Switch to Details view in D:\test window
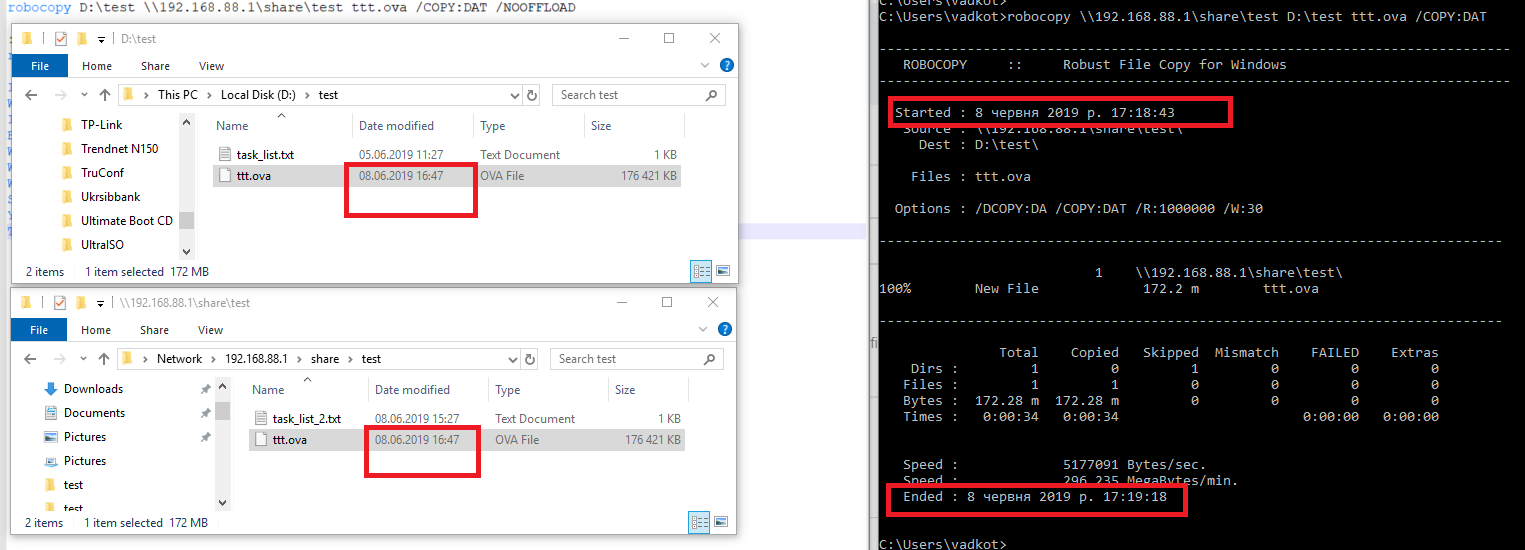Screen dimensions: 1525x550 701,270
